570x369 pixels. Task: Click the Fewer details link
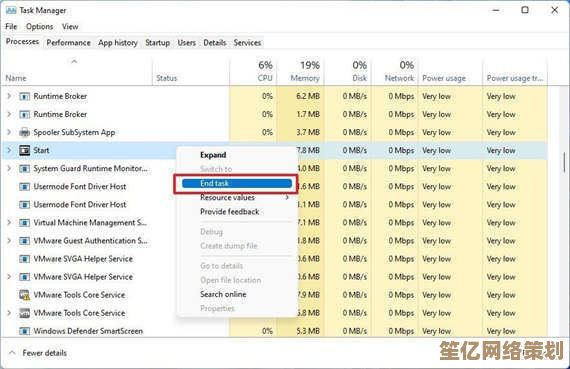pos(45,353)
